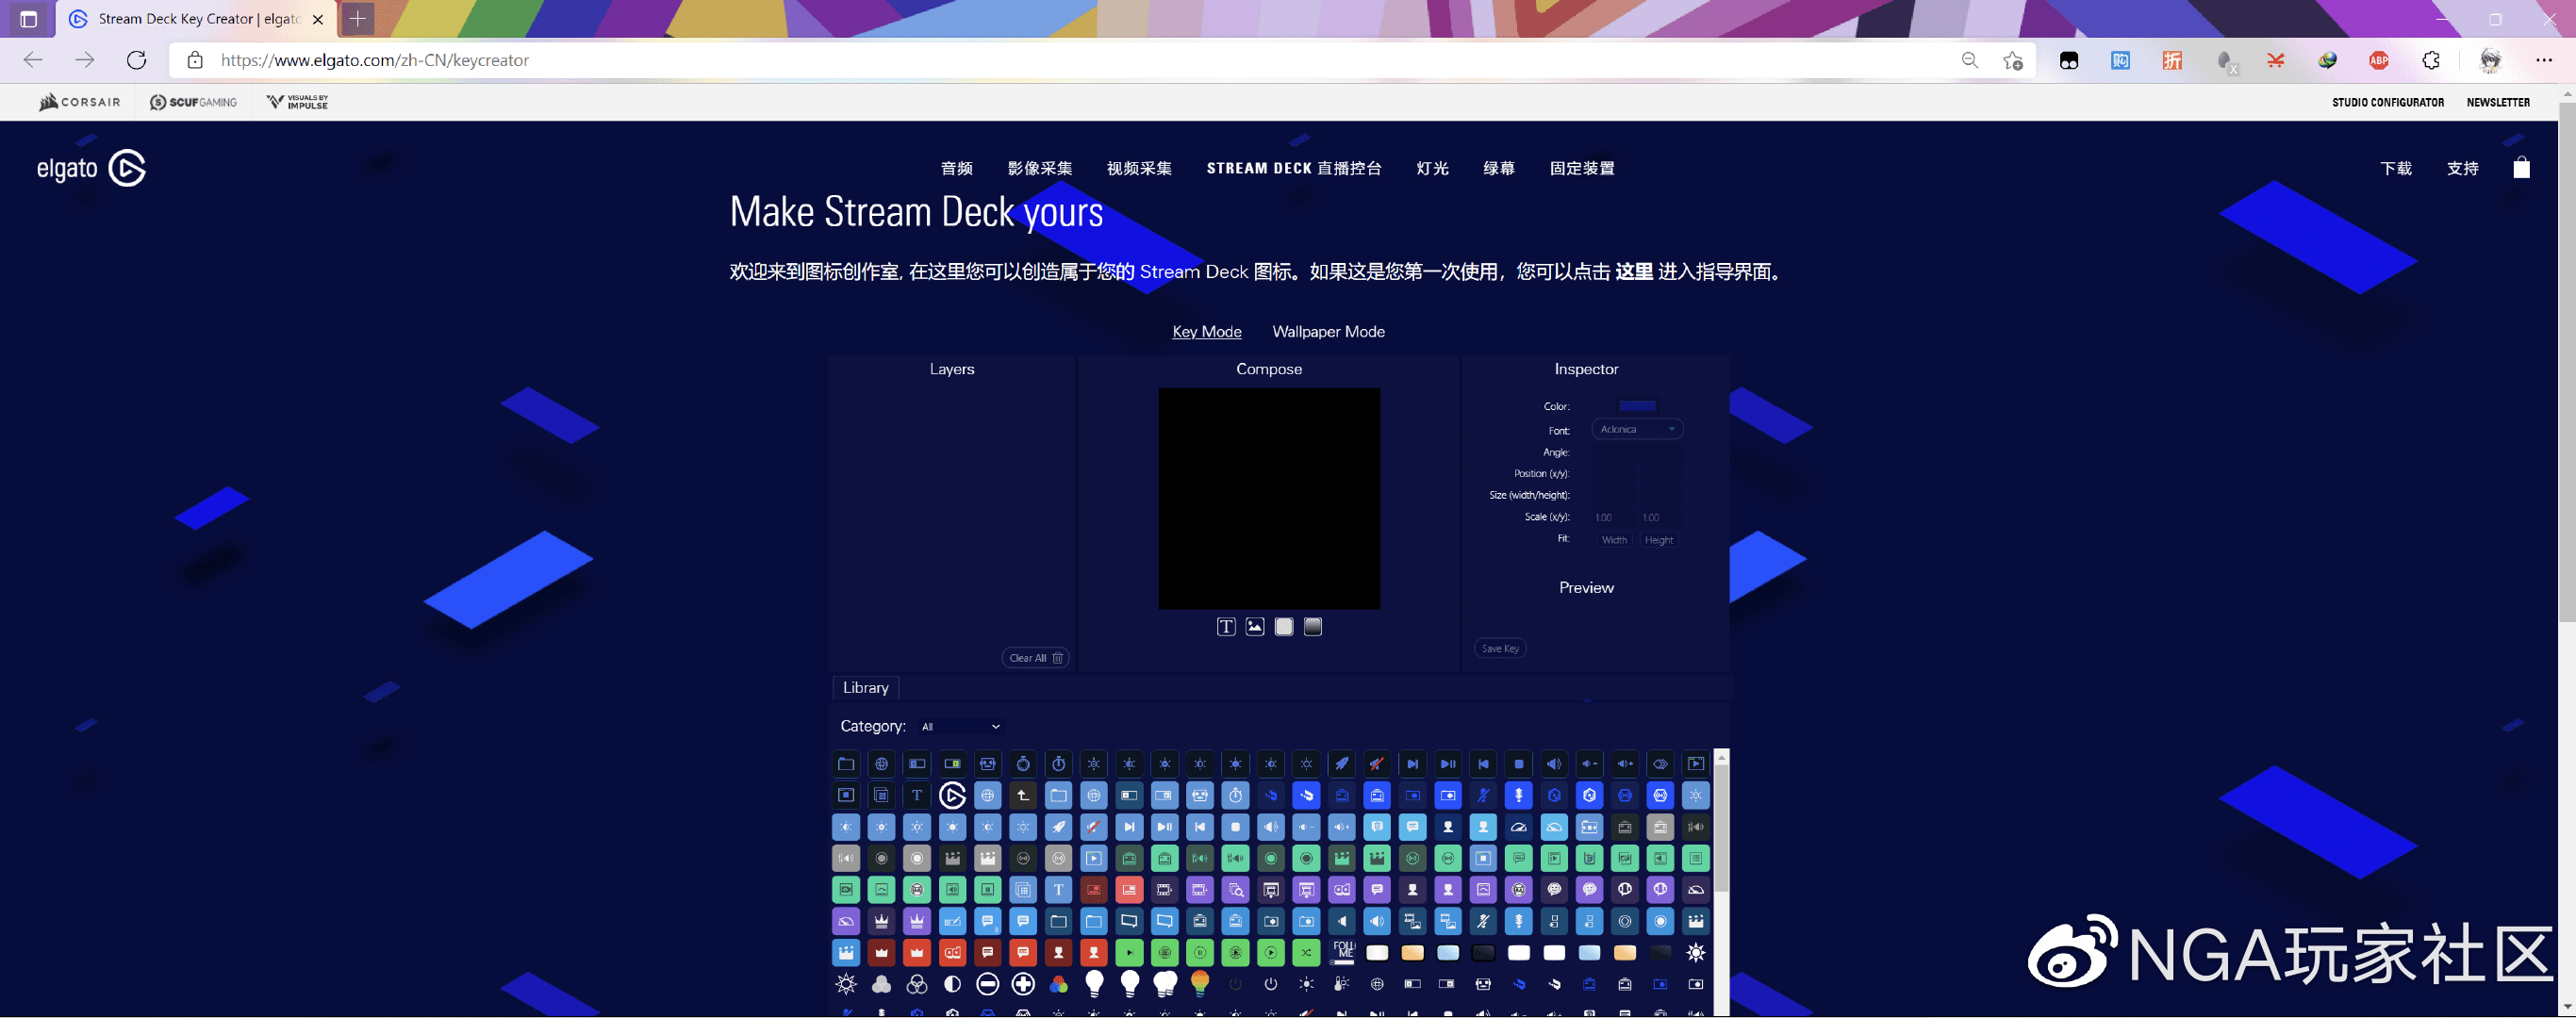Open the 下载 downloads page

[x=2396, y=168]
